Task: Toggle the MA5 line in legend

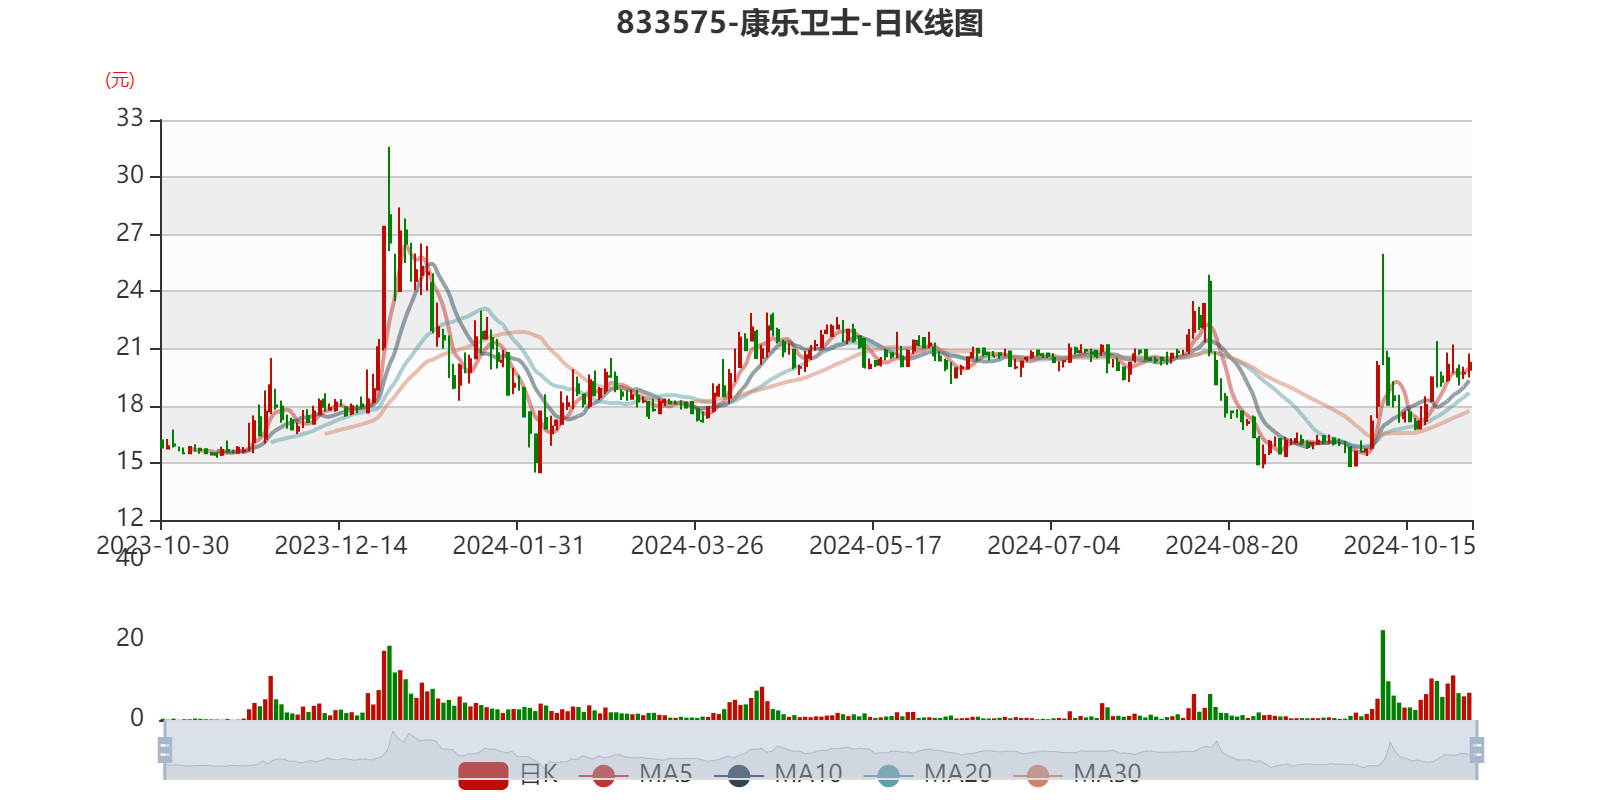Action: pyautogui.click(x=635, y=774)
